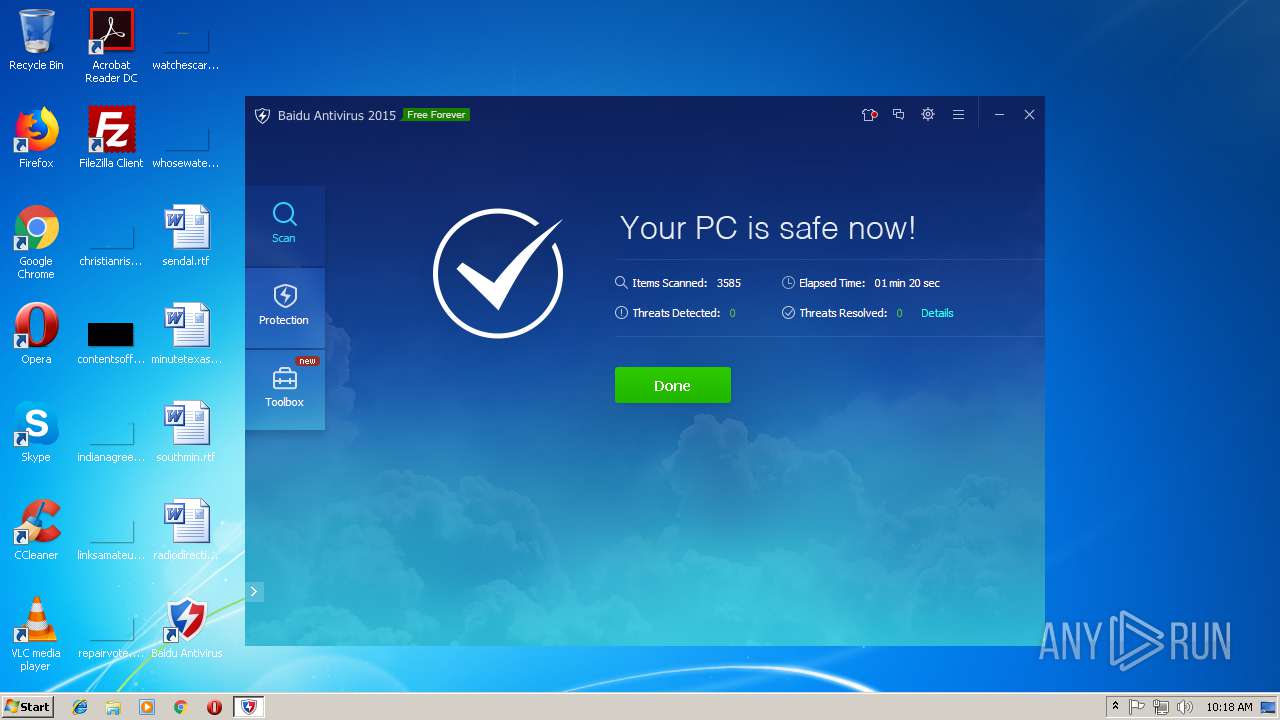Select the Firefox desktop shortcut
1280x720 pixels.
(x=36, y=138)
